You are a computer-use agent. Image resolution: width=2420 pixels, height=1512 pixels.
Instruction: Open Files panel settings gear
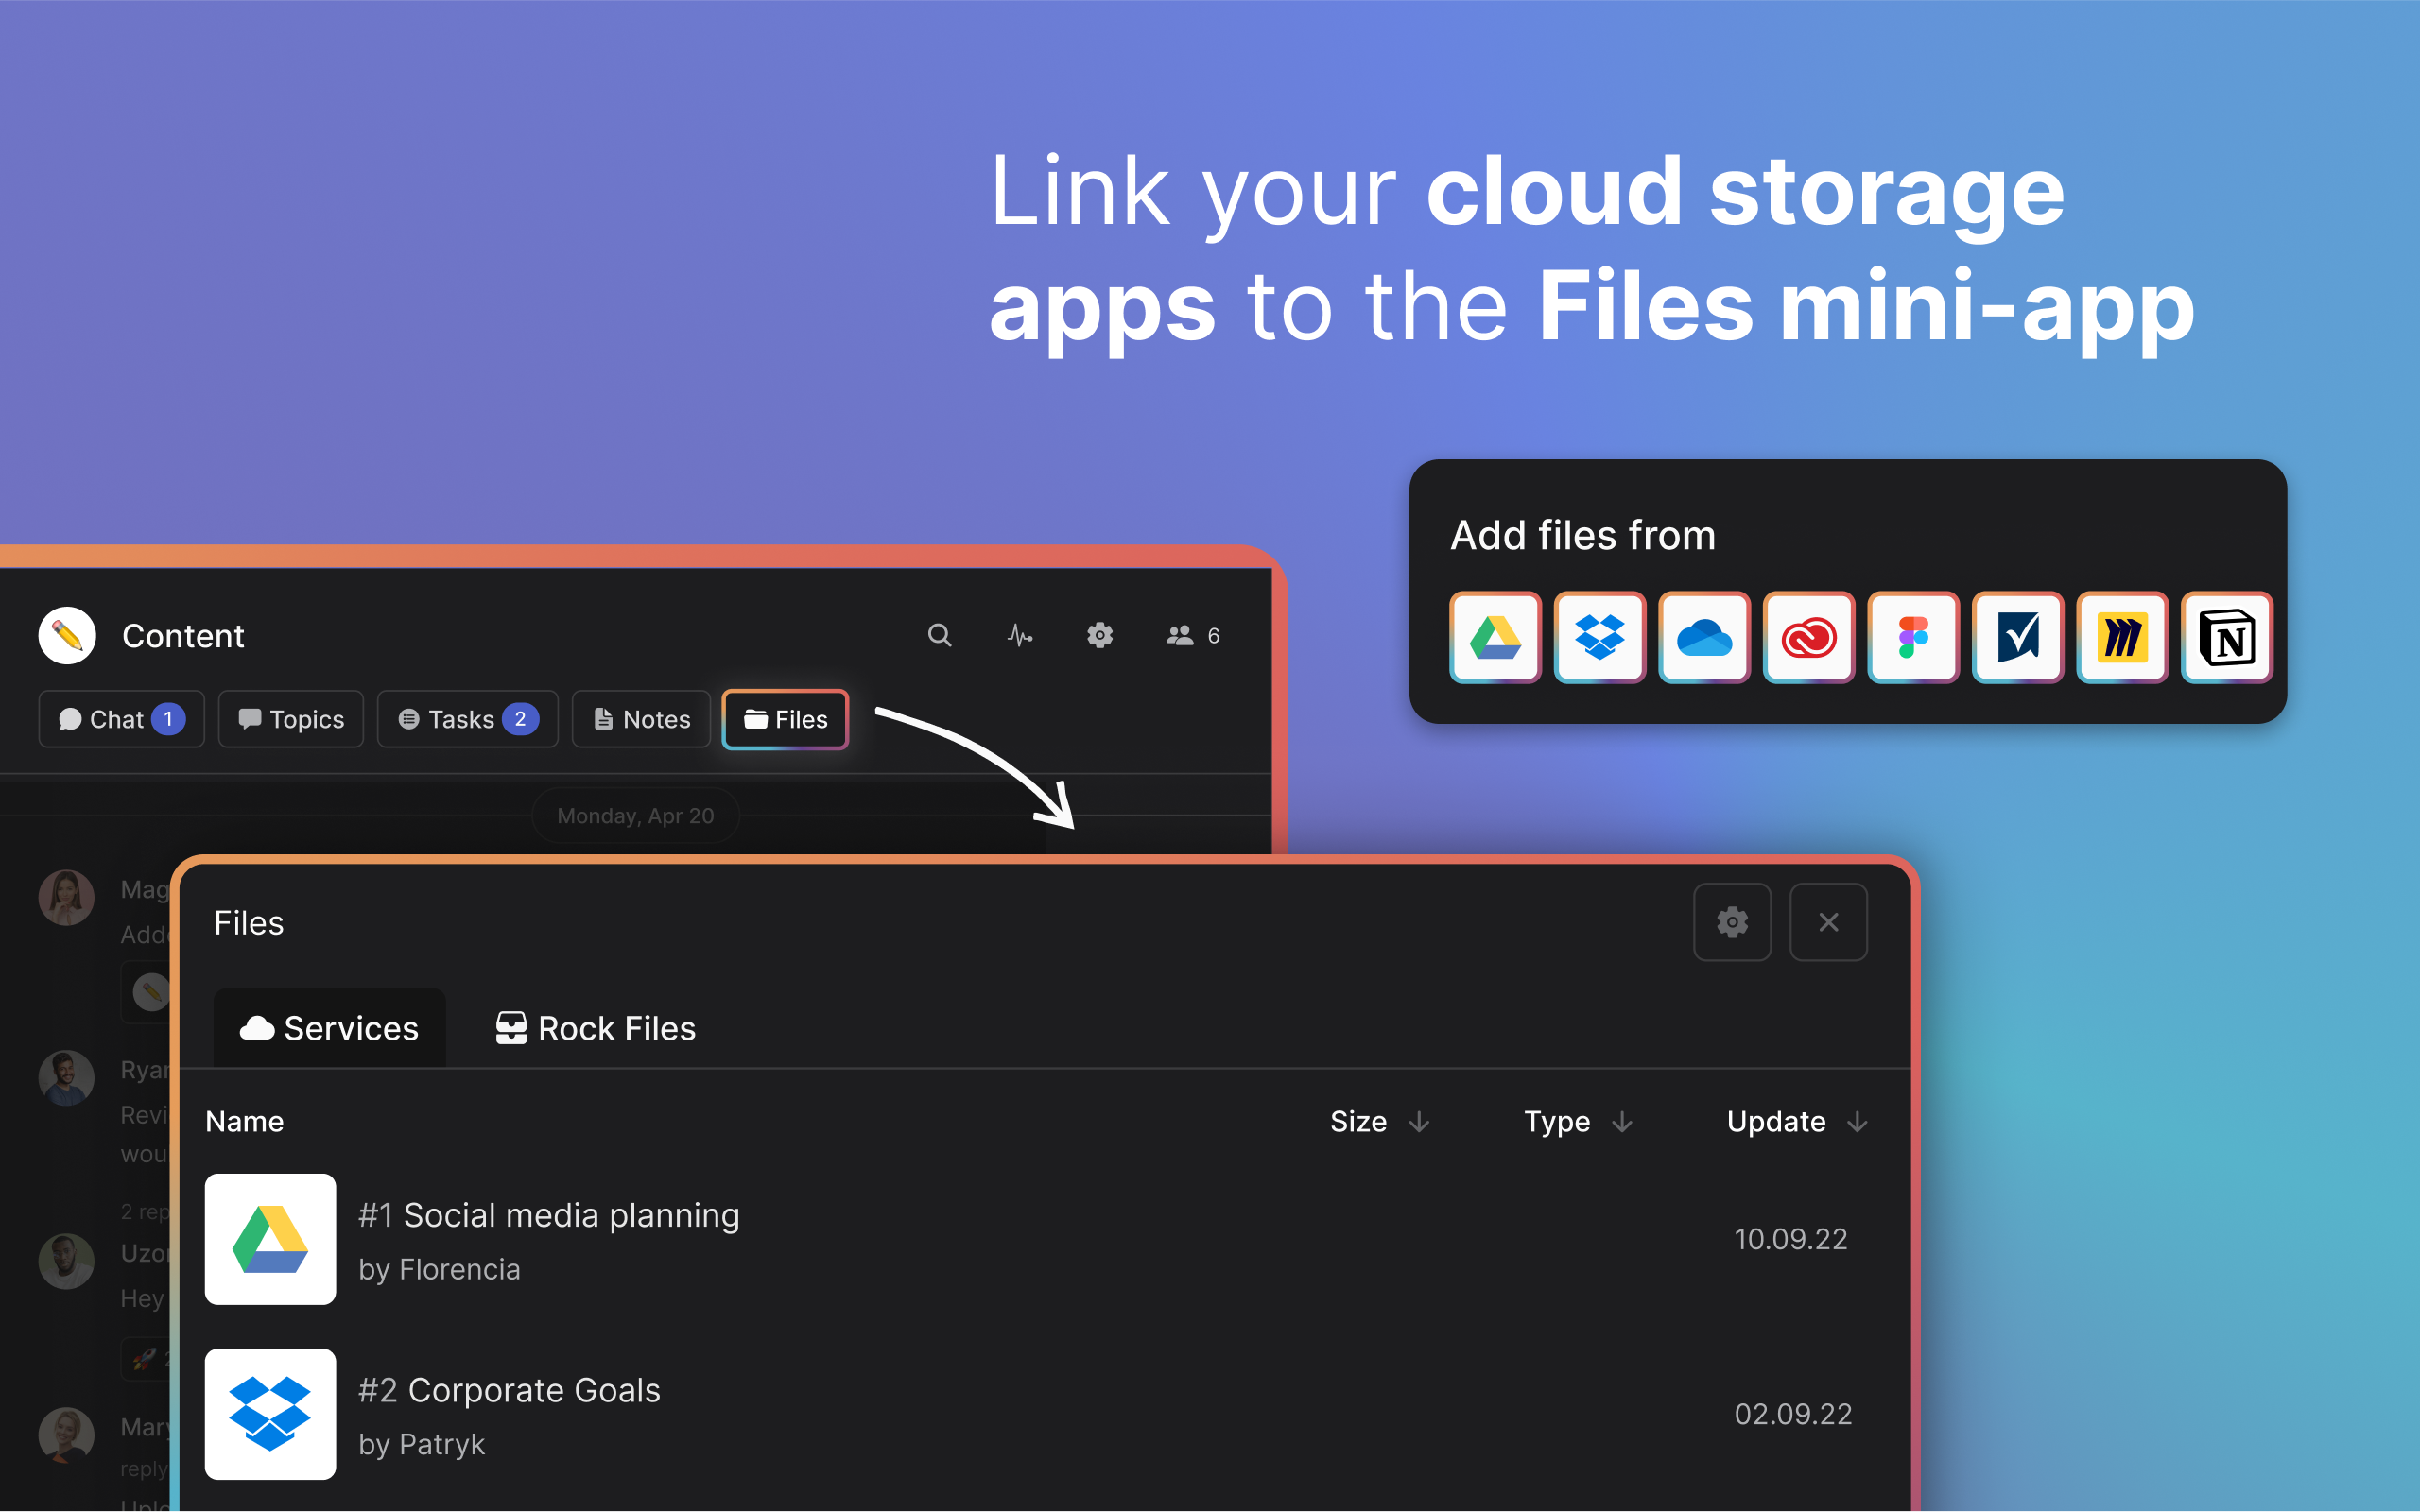(1732, 922)
